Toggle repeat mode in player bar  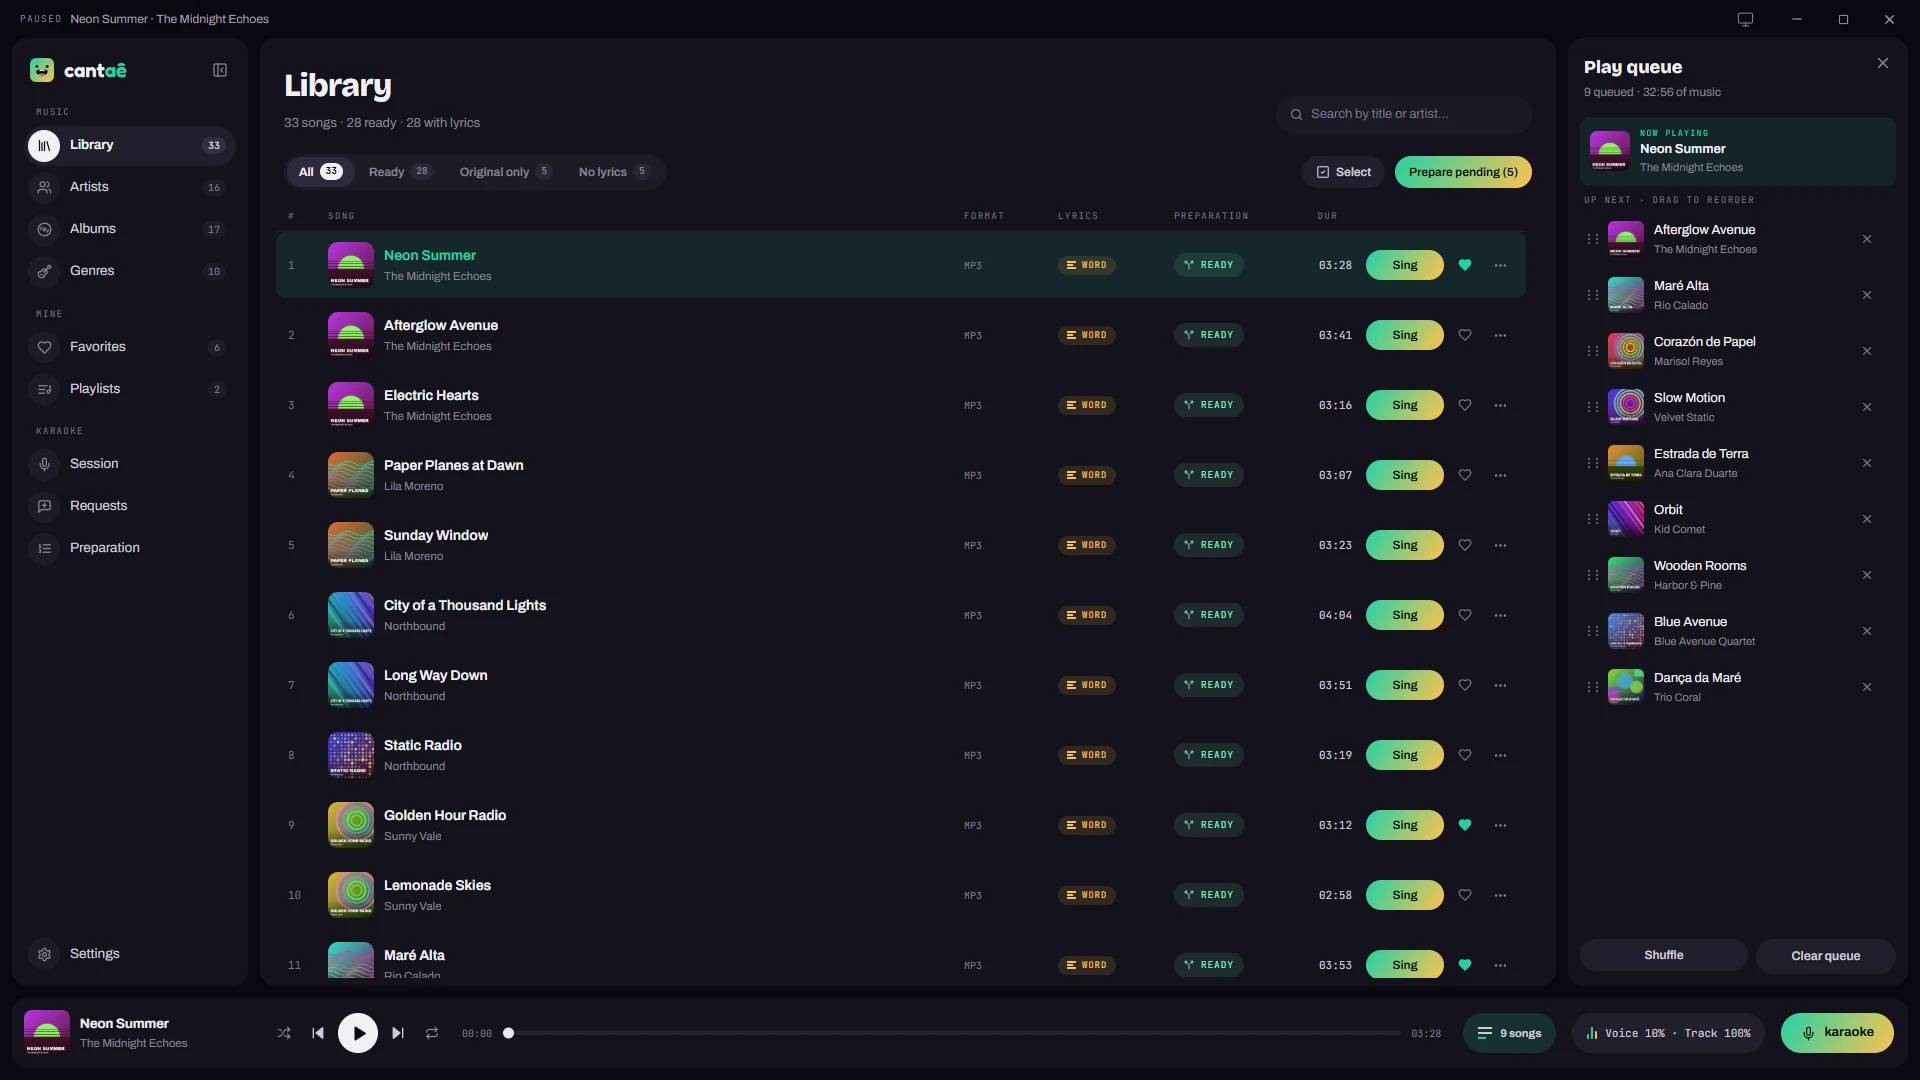pyautogui.click(x=432, y=1033)
